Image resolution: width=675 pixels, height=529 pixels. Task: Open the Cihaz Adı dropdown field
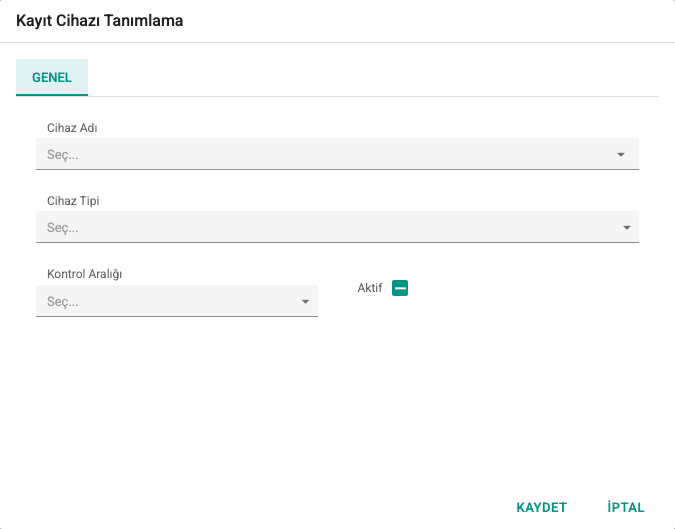click(337, 154)
